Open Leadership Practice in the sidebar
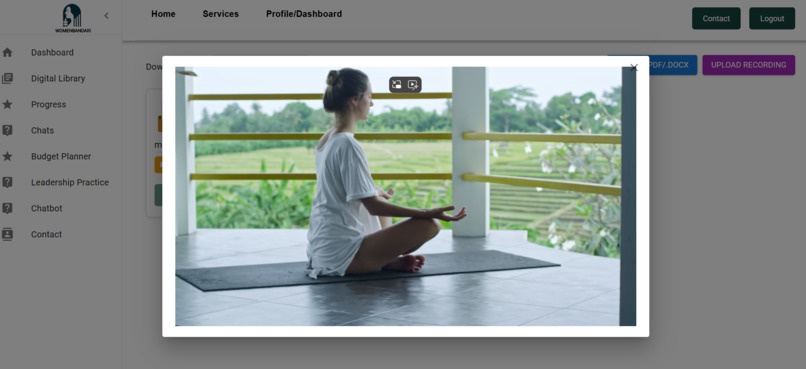 [70, 182]
